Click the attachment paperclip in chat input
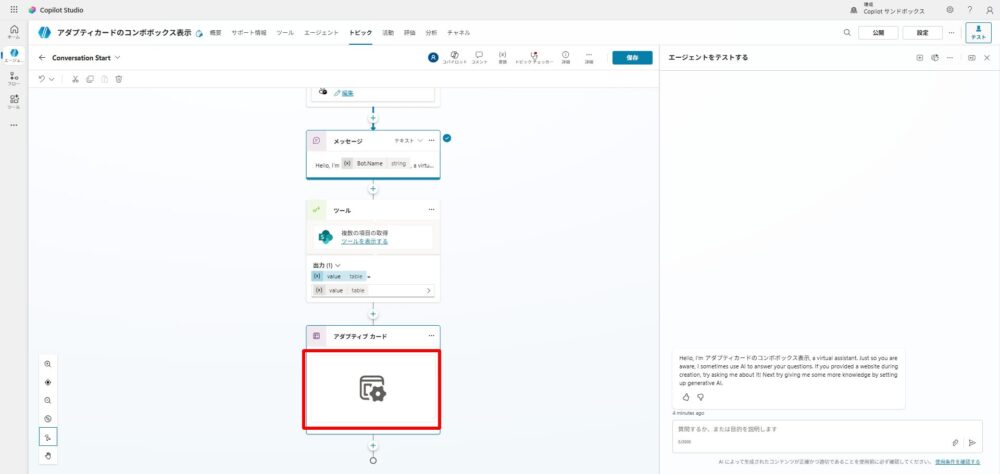Viewport: 1000px width, 474px height. pyautogui.click(x=955, y=442)
